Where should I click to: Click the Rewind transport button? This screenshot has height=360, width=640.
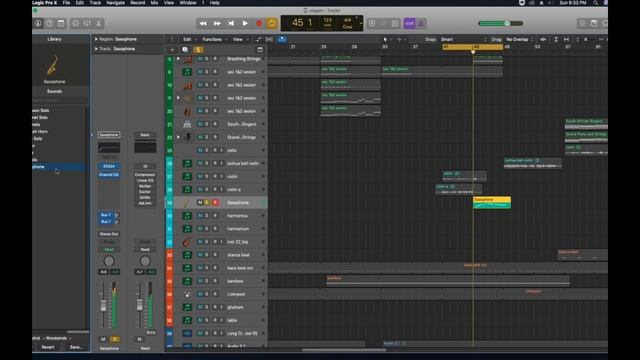203,24
